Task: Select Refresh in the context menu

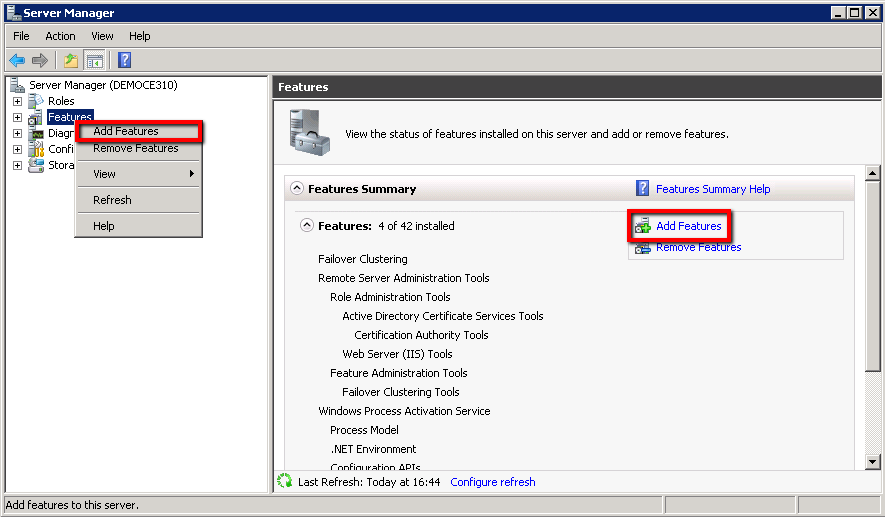Action: (x=113, y=200)
